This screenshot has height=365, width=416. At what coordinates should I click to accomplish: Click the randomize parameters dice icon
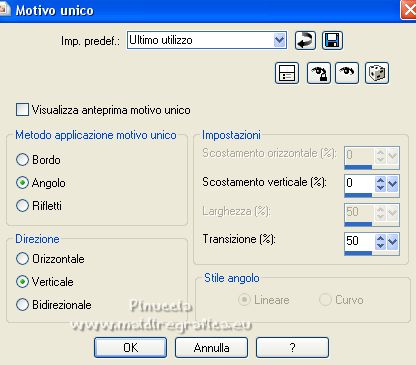point(377,73)
